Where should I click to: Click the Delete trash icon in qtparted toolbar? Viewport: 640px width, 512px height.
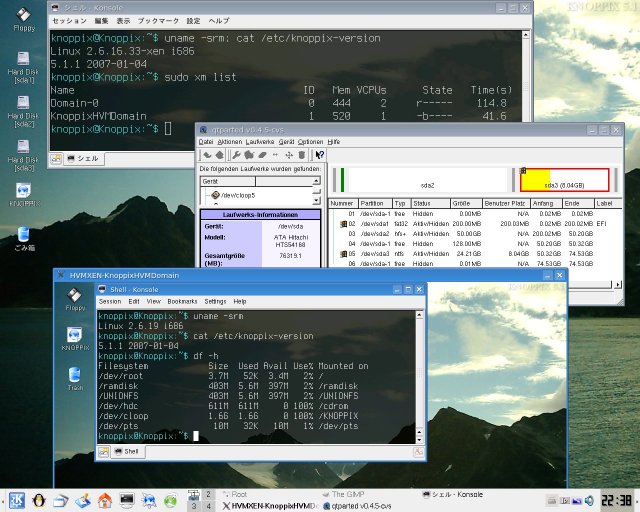302,155
